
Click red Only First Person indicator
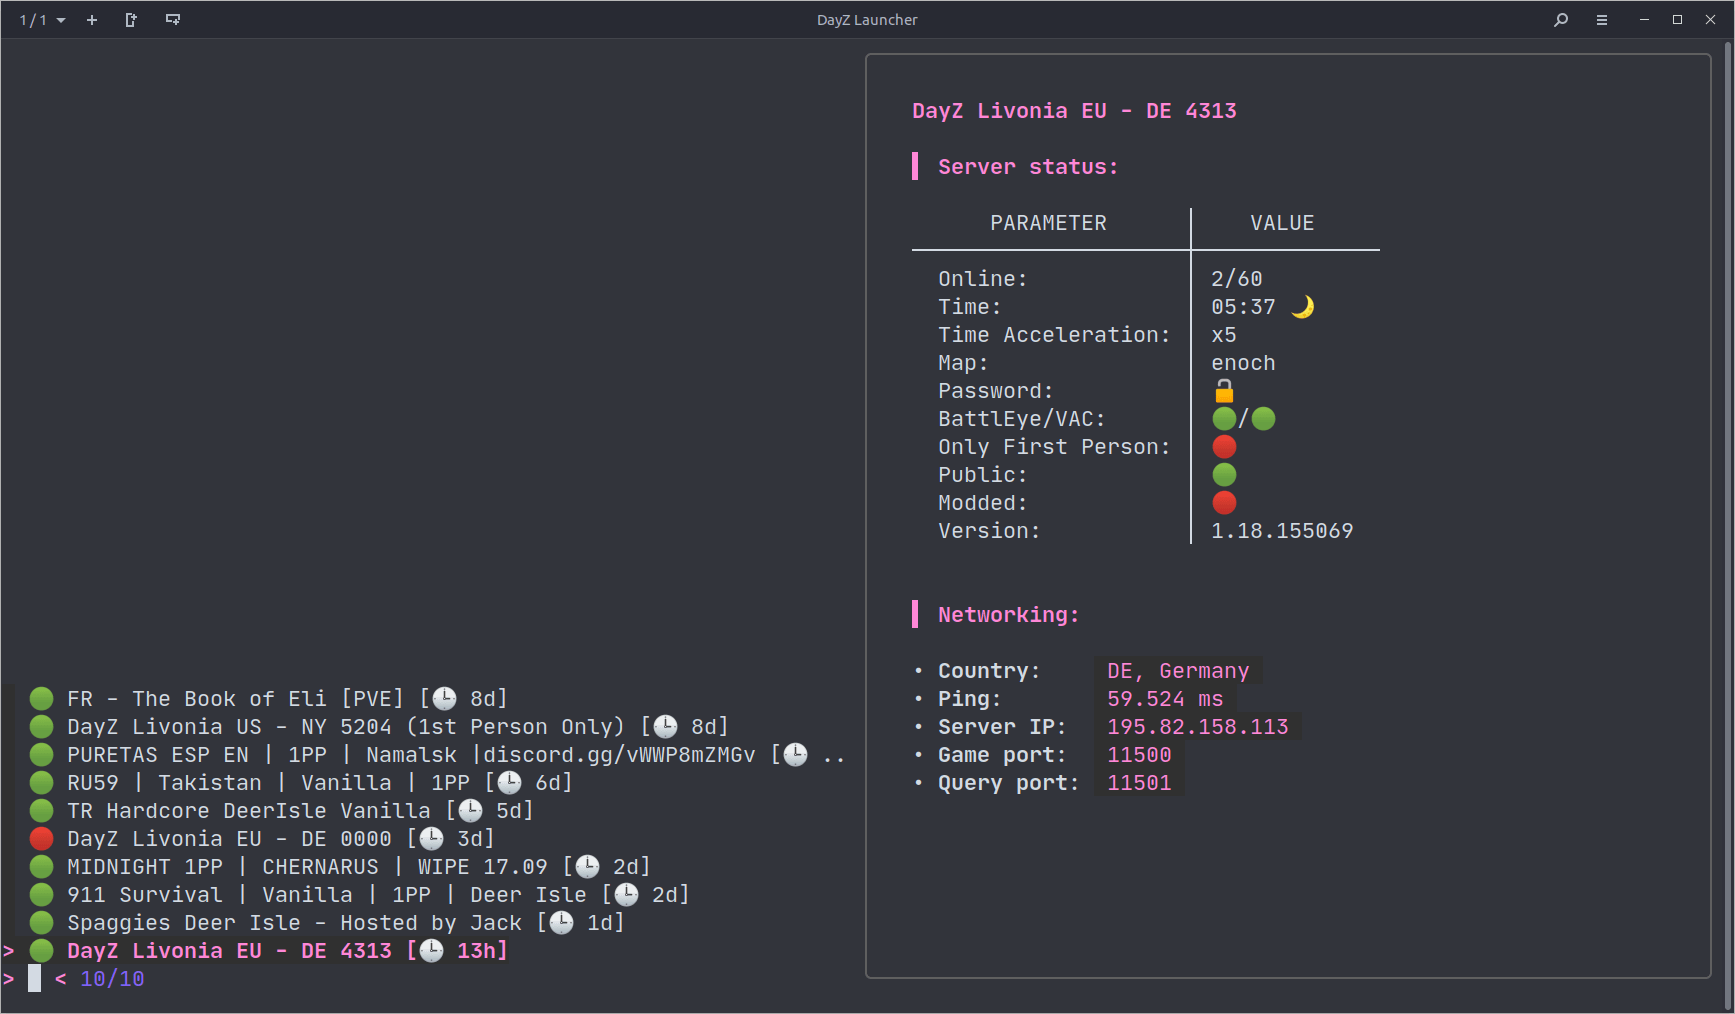pyautogui.click(x=1224, y=447)
